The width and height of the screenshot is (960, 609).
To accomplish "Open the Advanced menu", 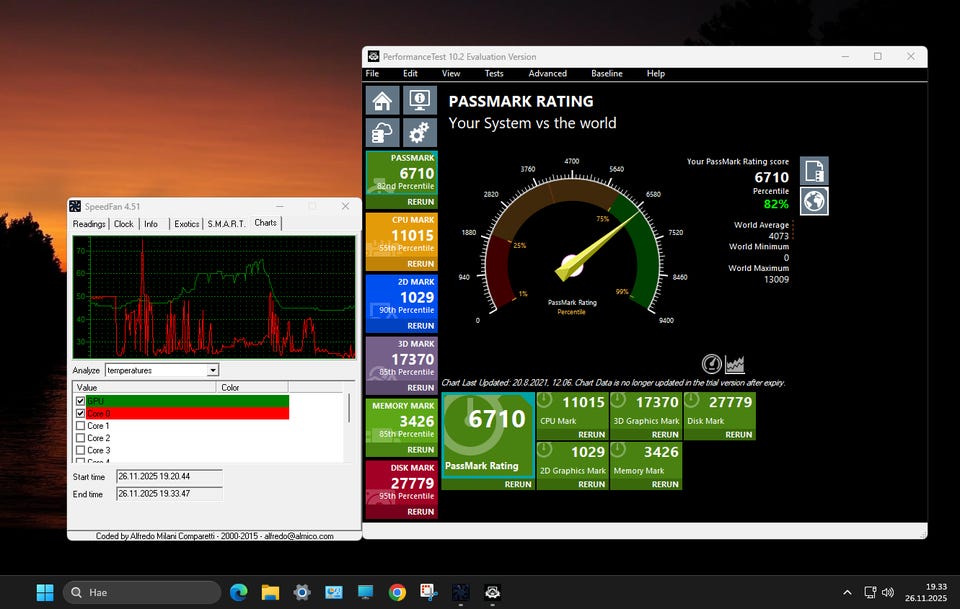I will (547, 73).
